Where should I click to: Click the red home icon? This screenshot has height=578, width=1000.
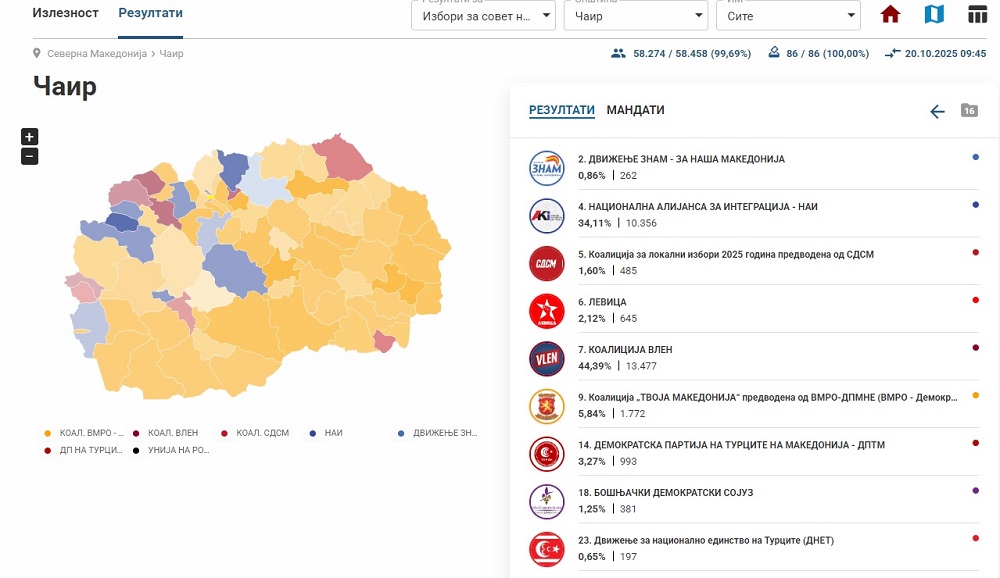click(890, 15)
